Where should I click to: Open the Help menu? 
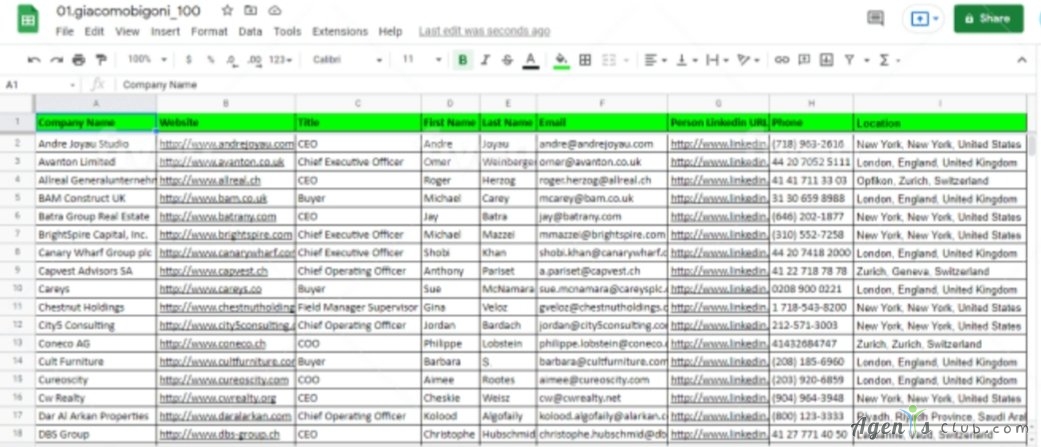[390, 31]
